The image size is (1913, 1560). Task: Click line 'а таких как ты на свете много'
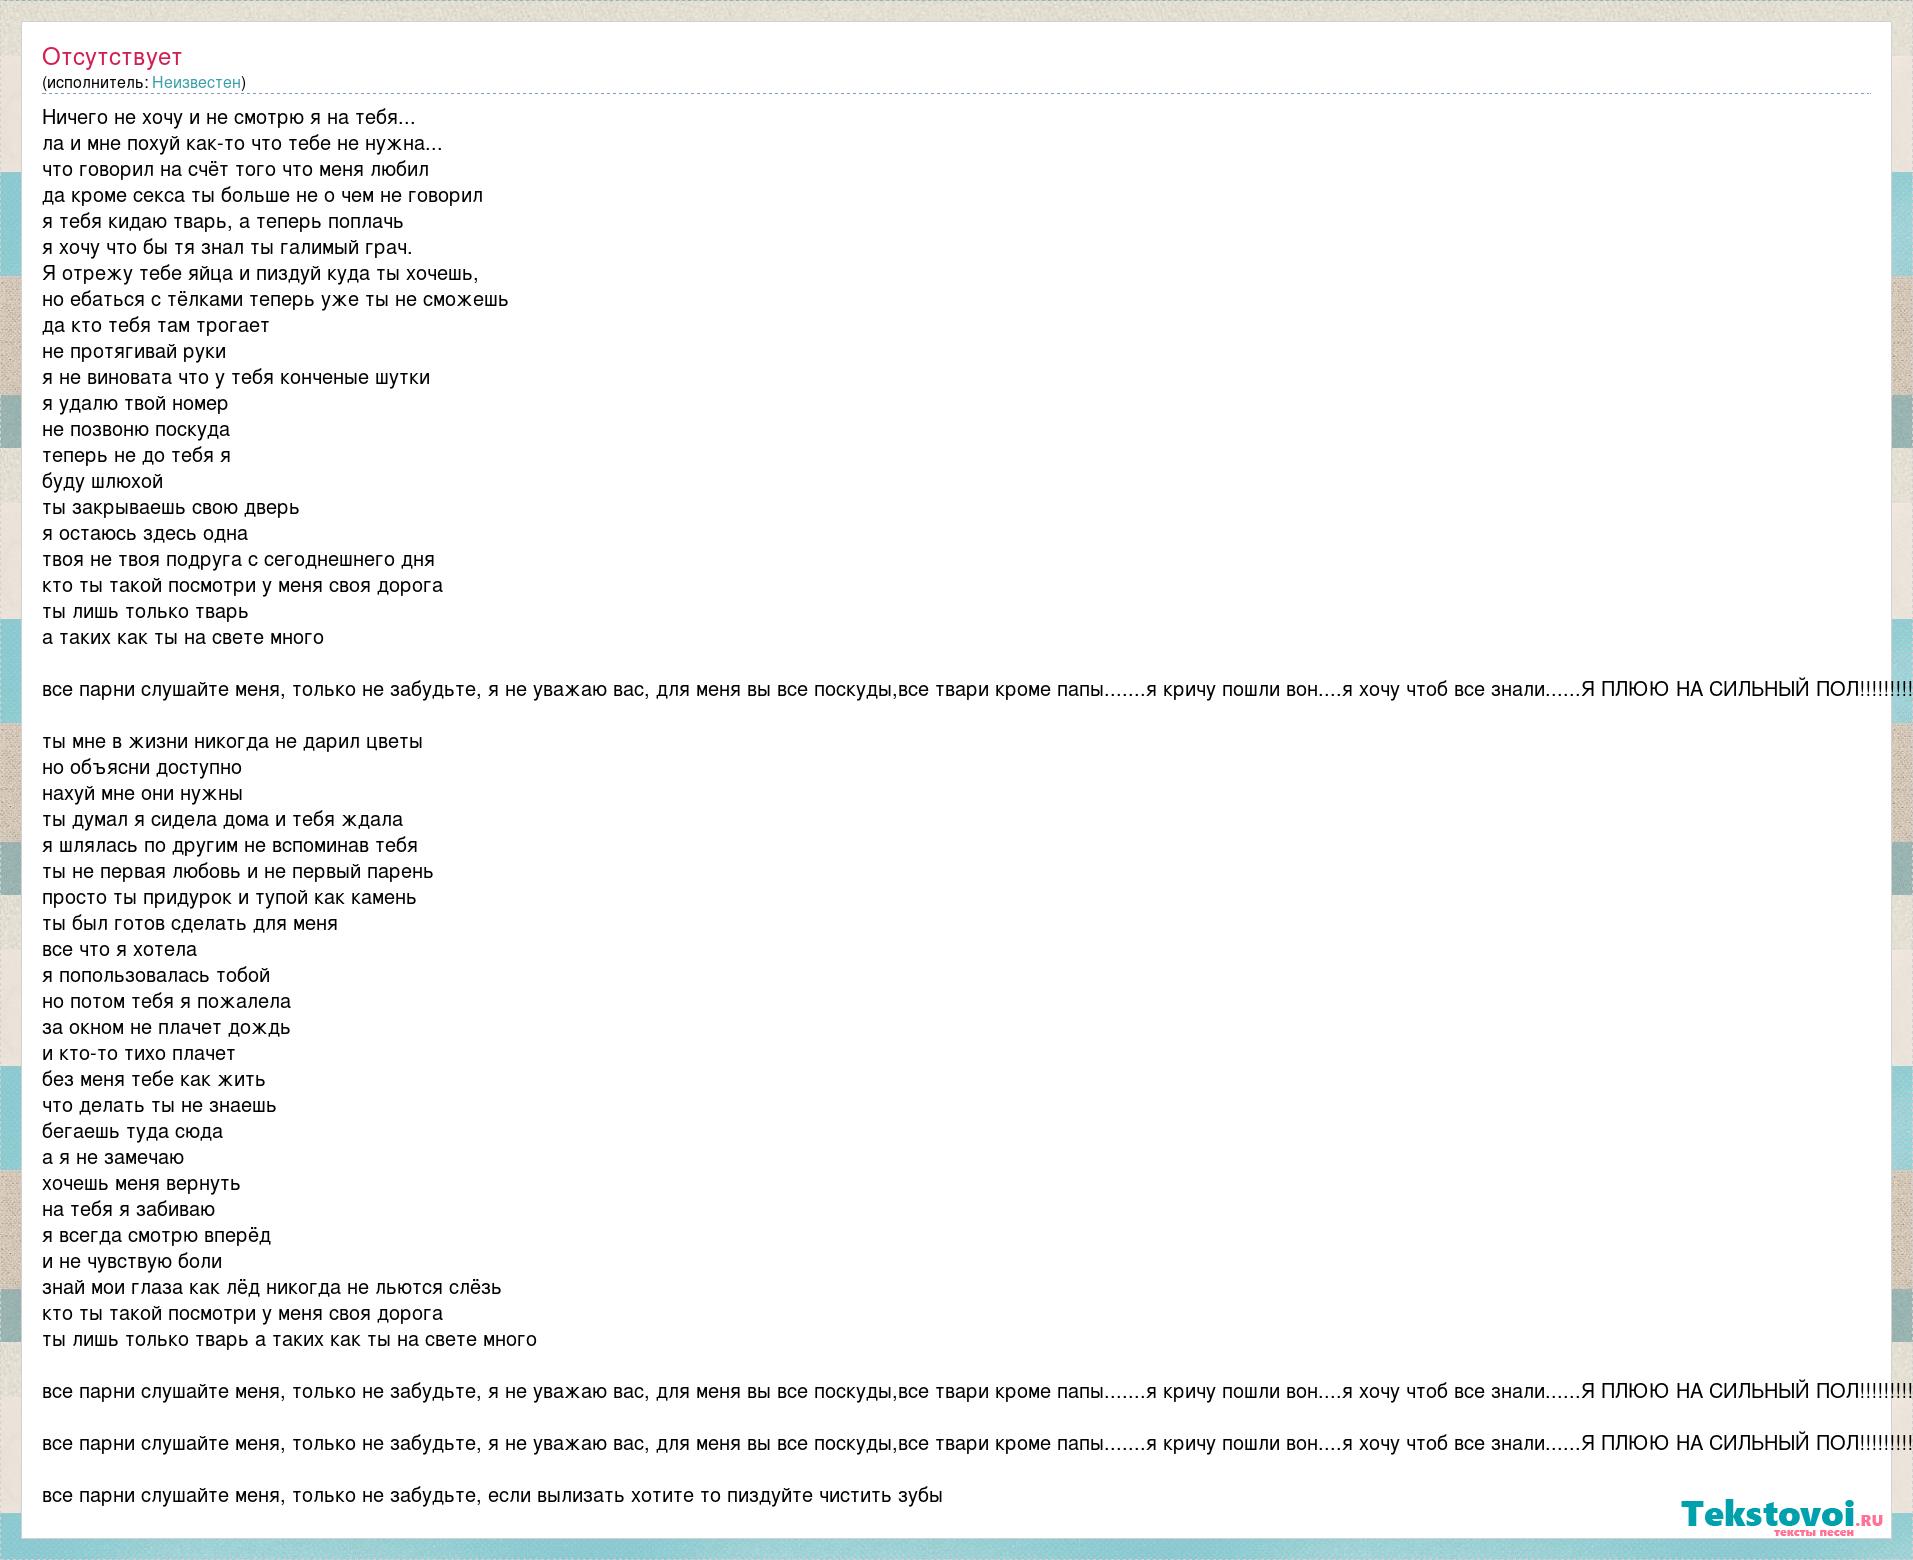pyautogui.click(x=183, y=637)
